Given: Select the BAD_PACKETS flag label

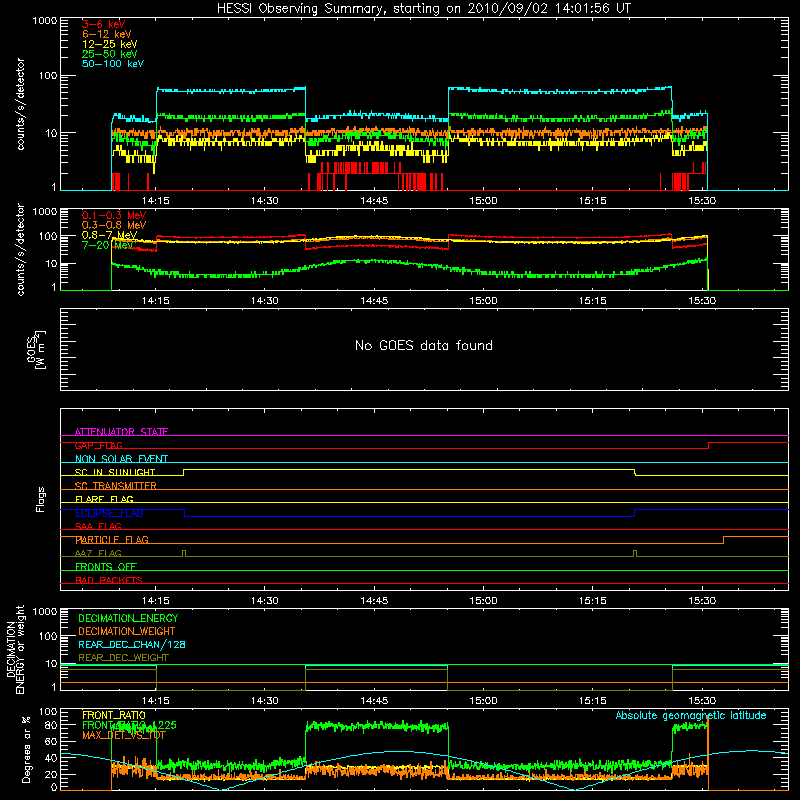Looking at the screenshot, I should [x=109, y=580].
